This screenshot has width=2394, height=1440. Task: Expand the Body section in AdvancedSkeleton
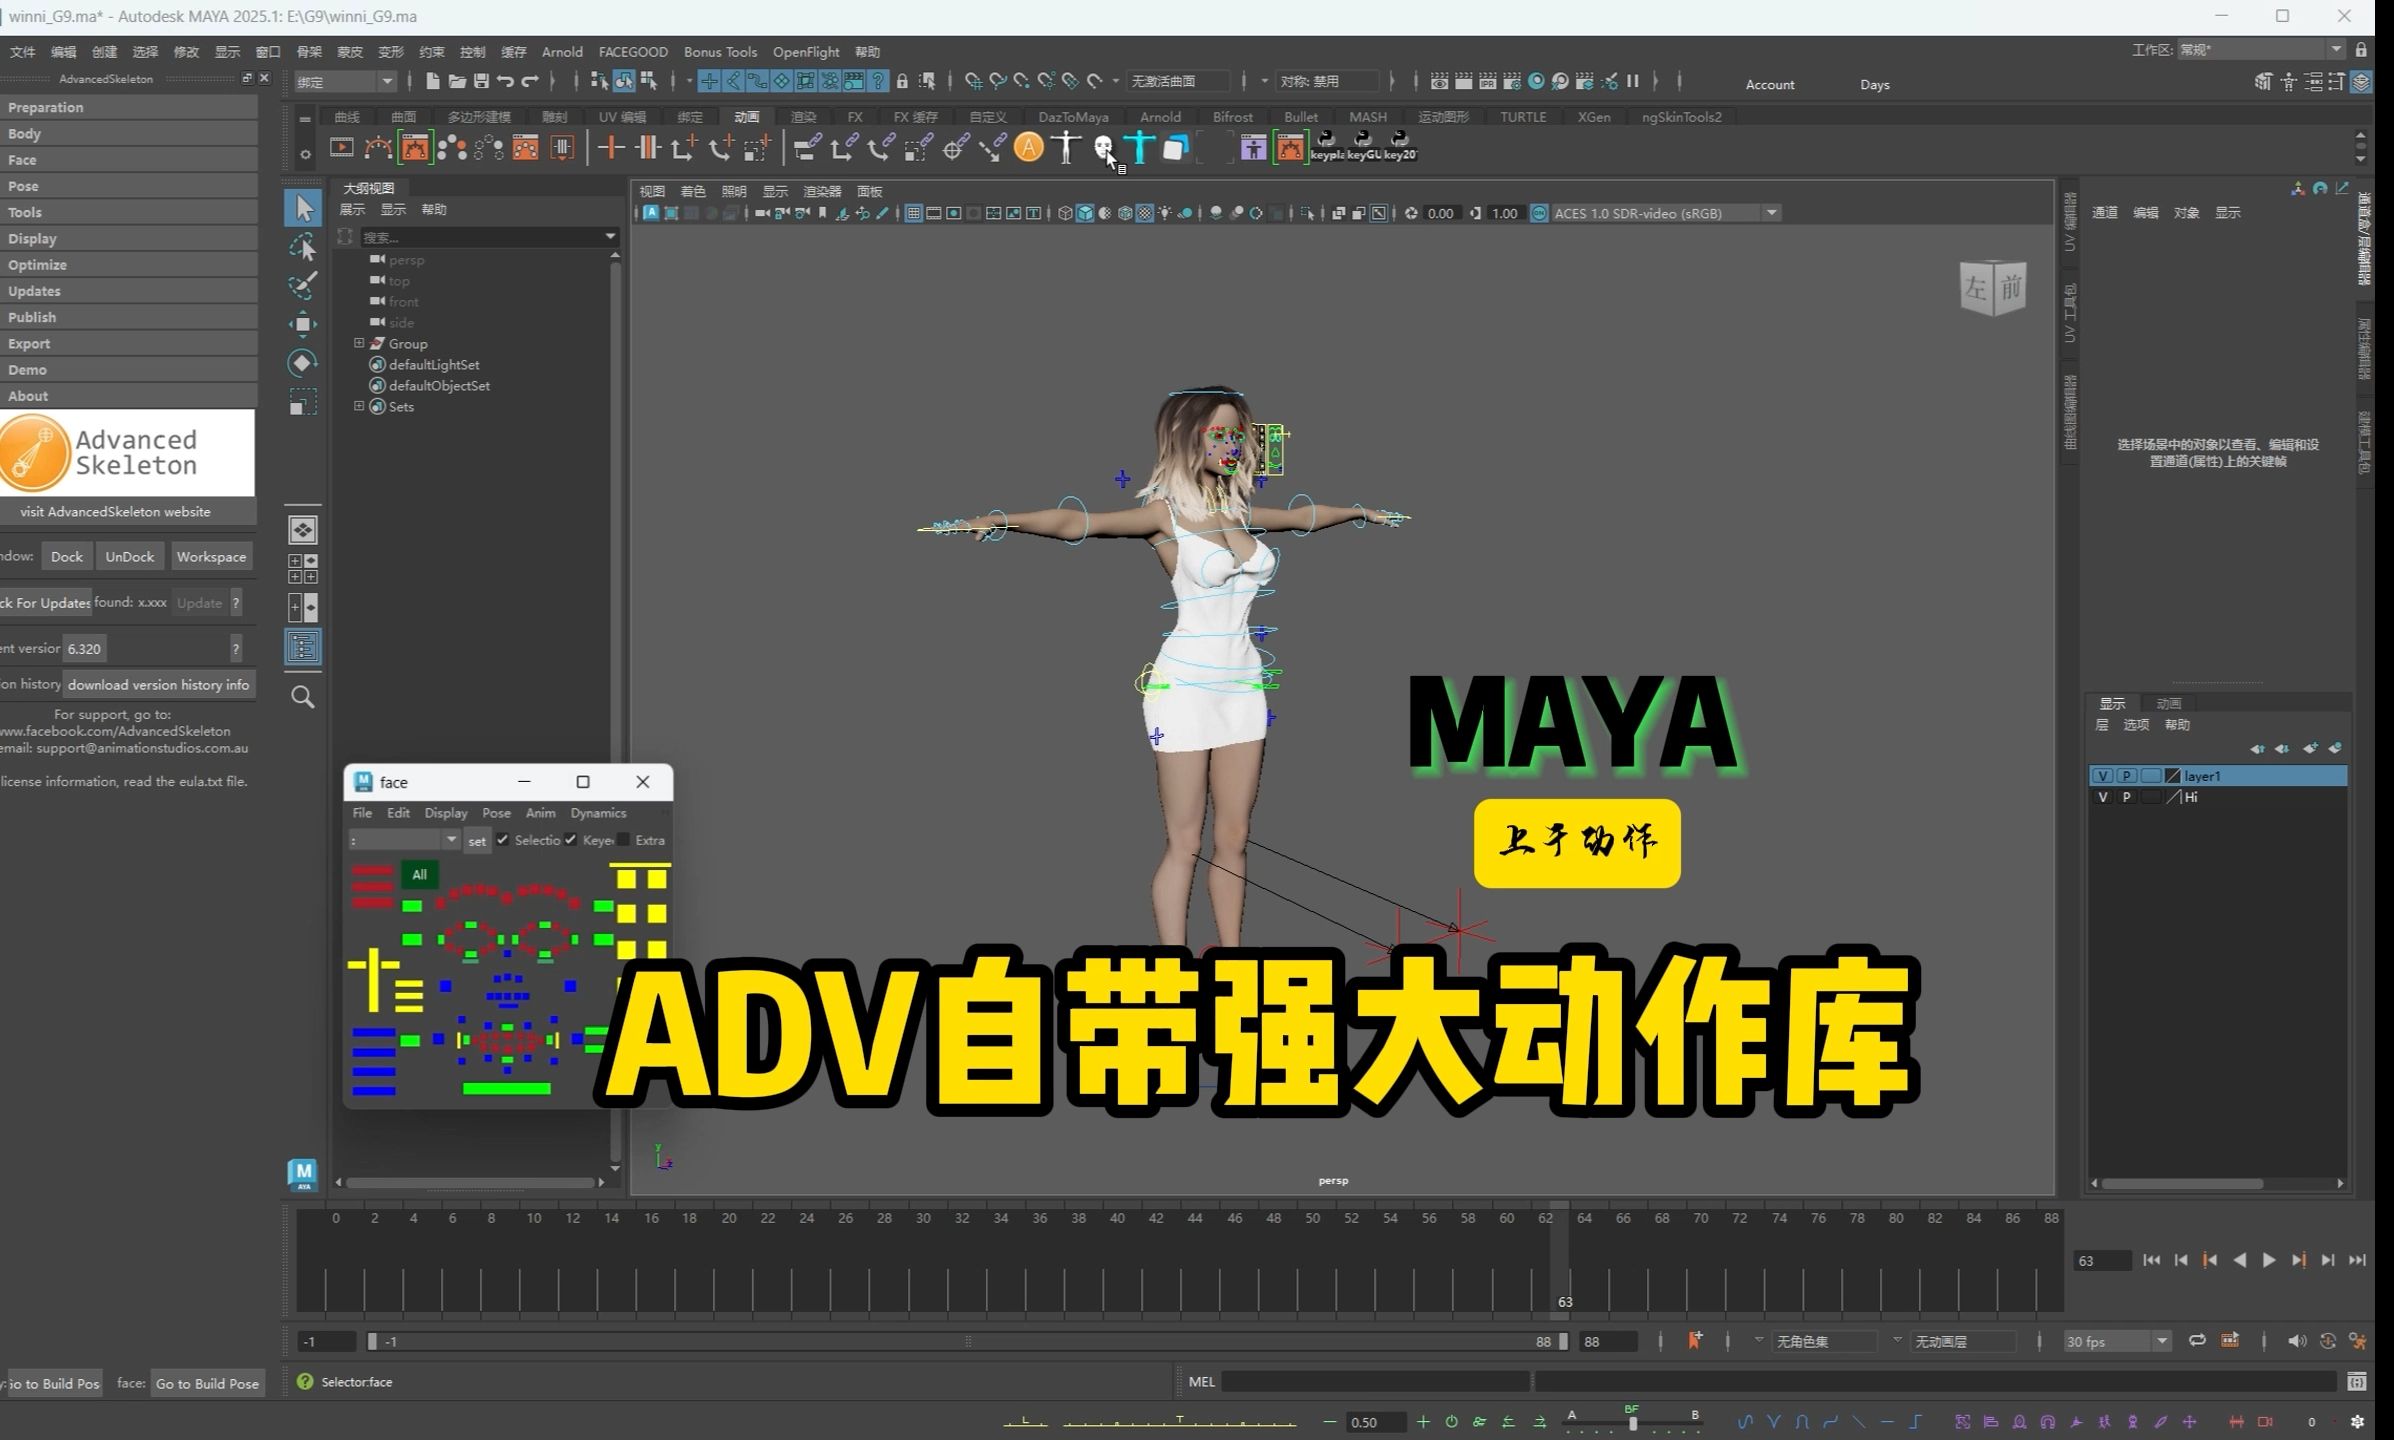point(128,133)
